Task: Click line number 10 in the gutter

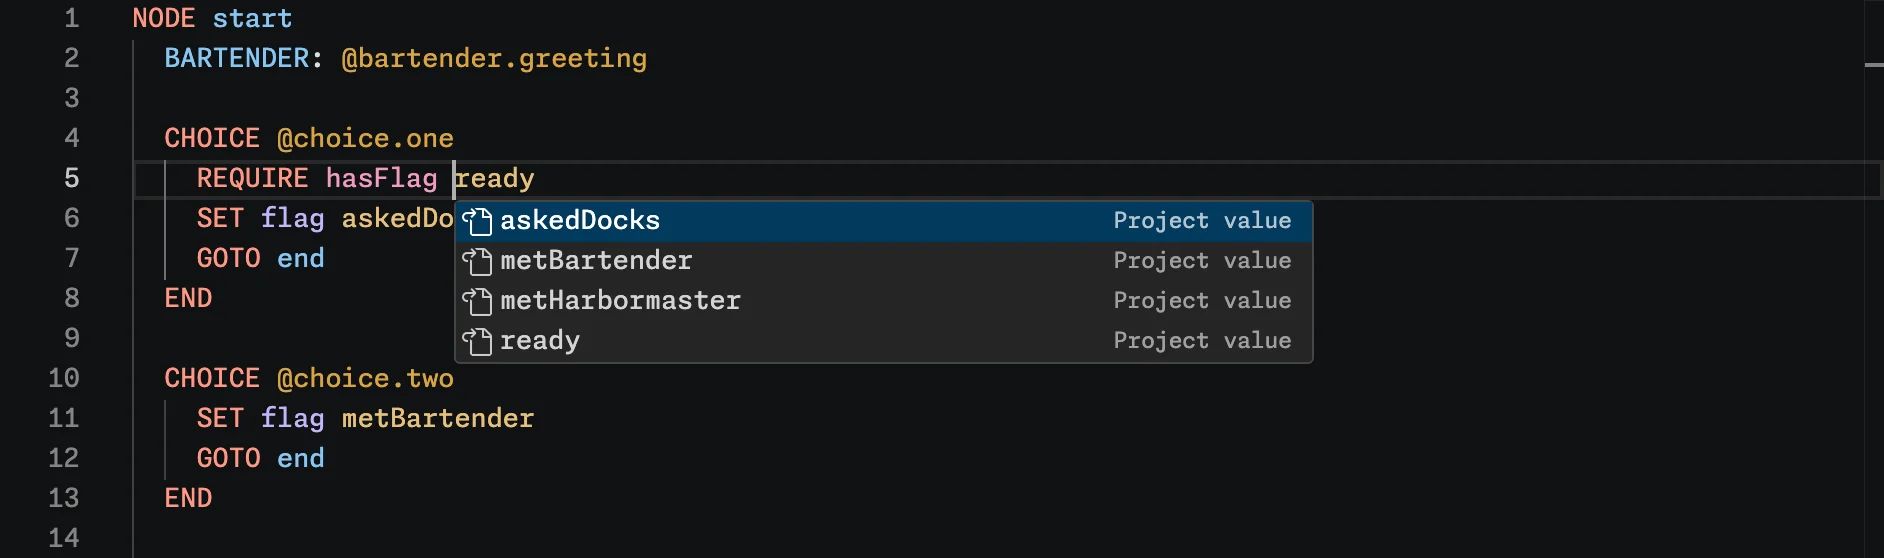Action: (64, 378)
